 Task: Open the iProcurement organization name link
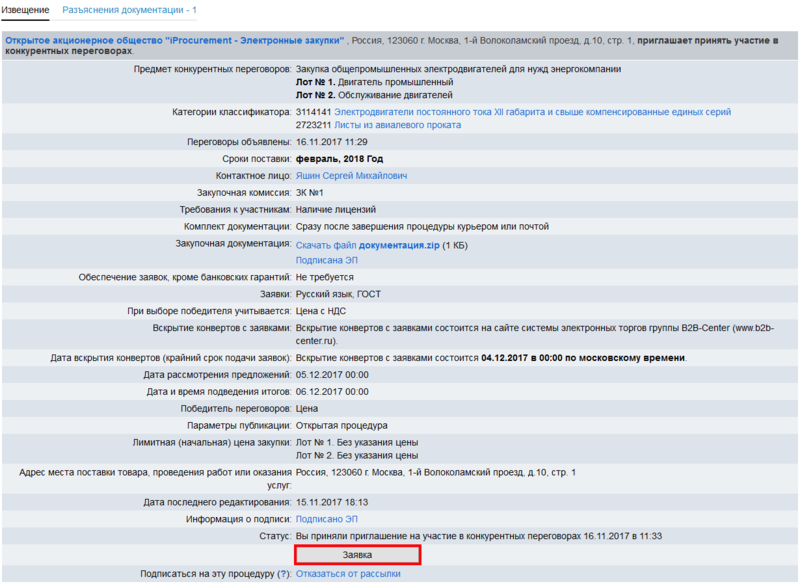pyautogui.click(x=175, y=40)
